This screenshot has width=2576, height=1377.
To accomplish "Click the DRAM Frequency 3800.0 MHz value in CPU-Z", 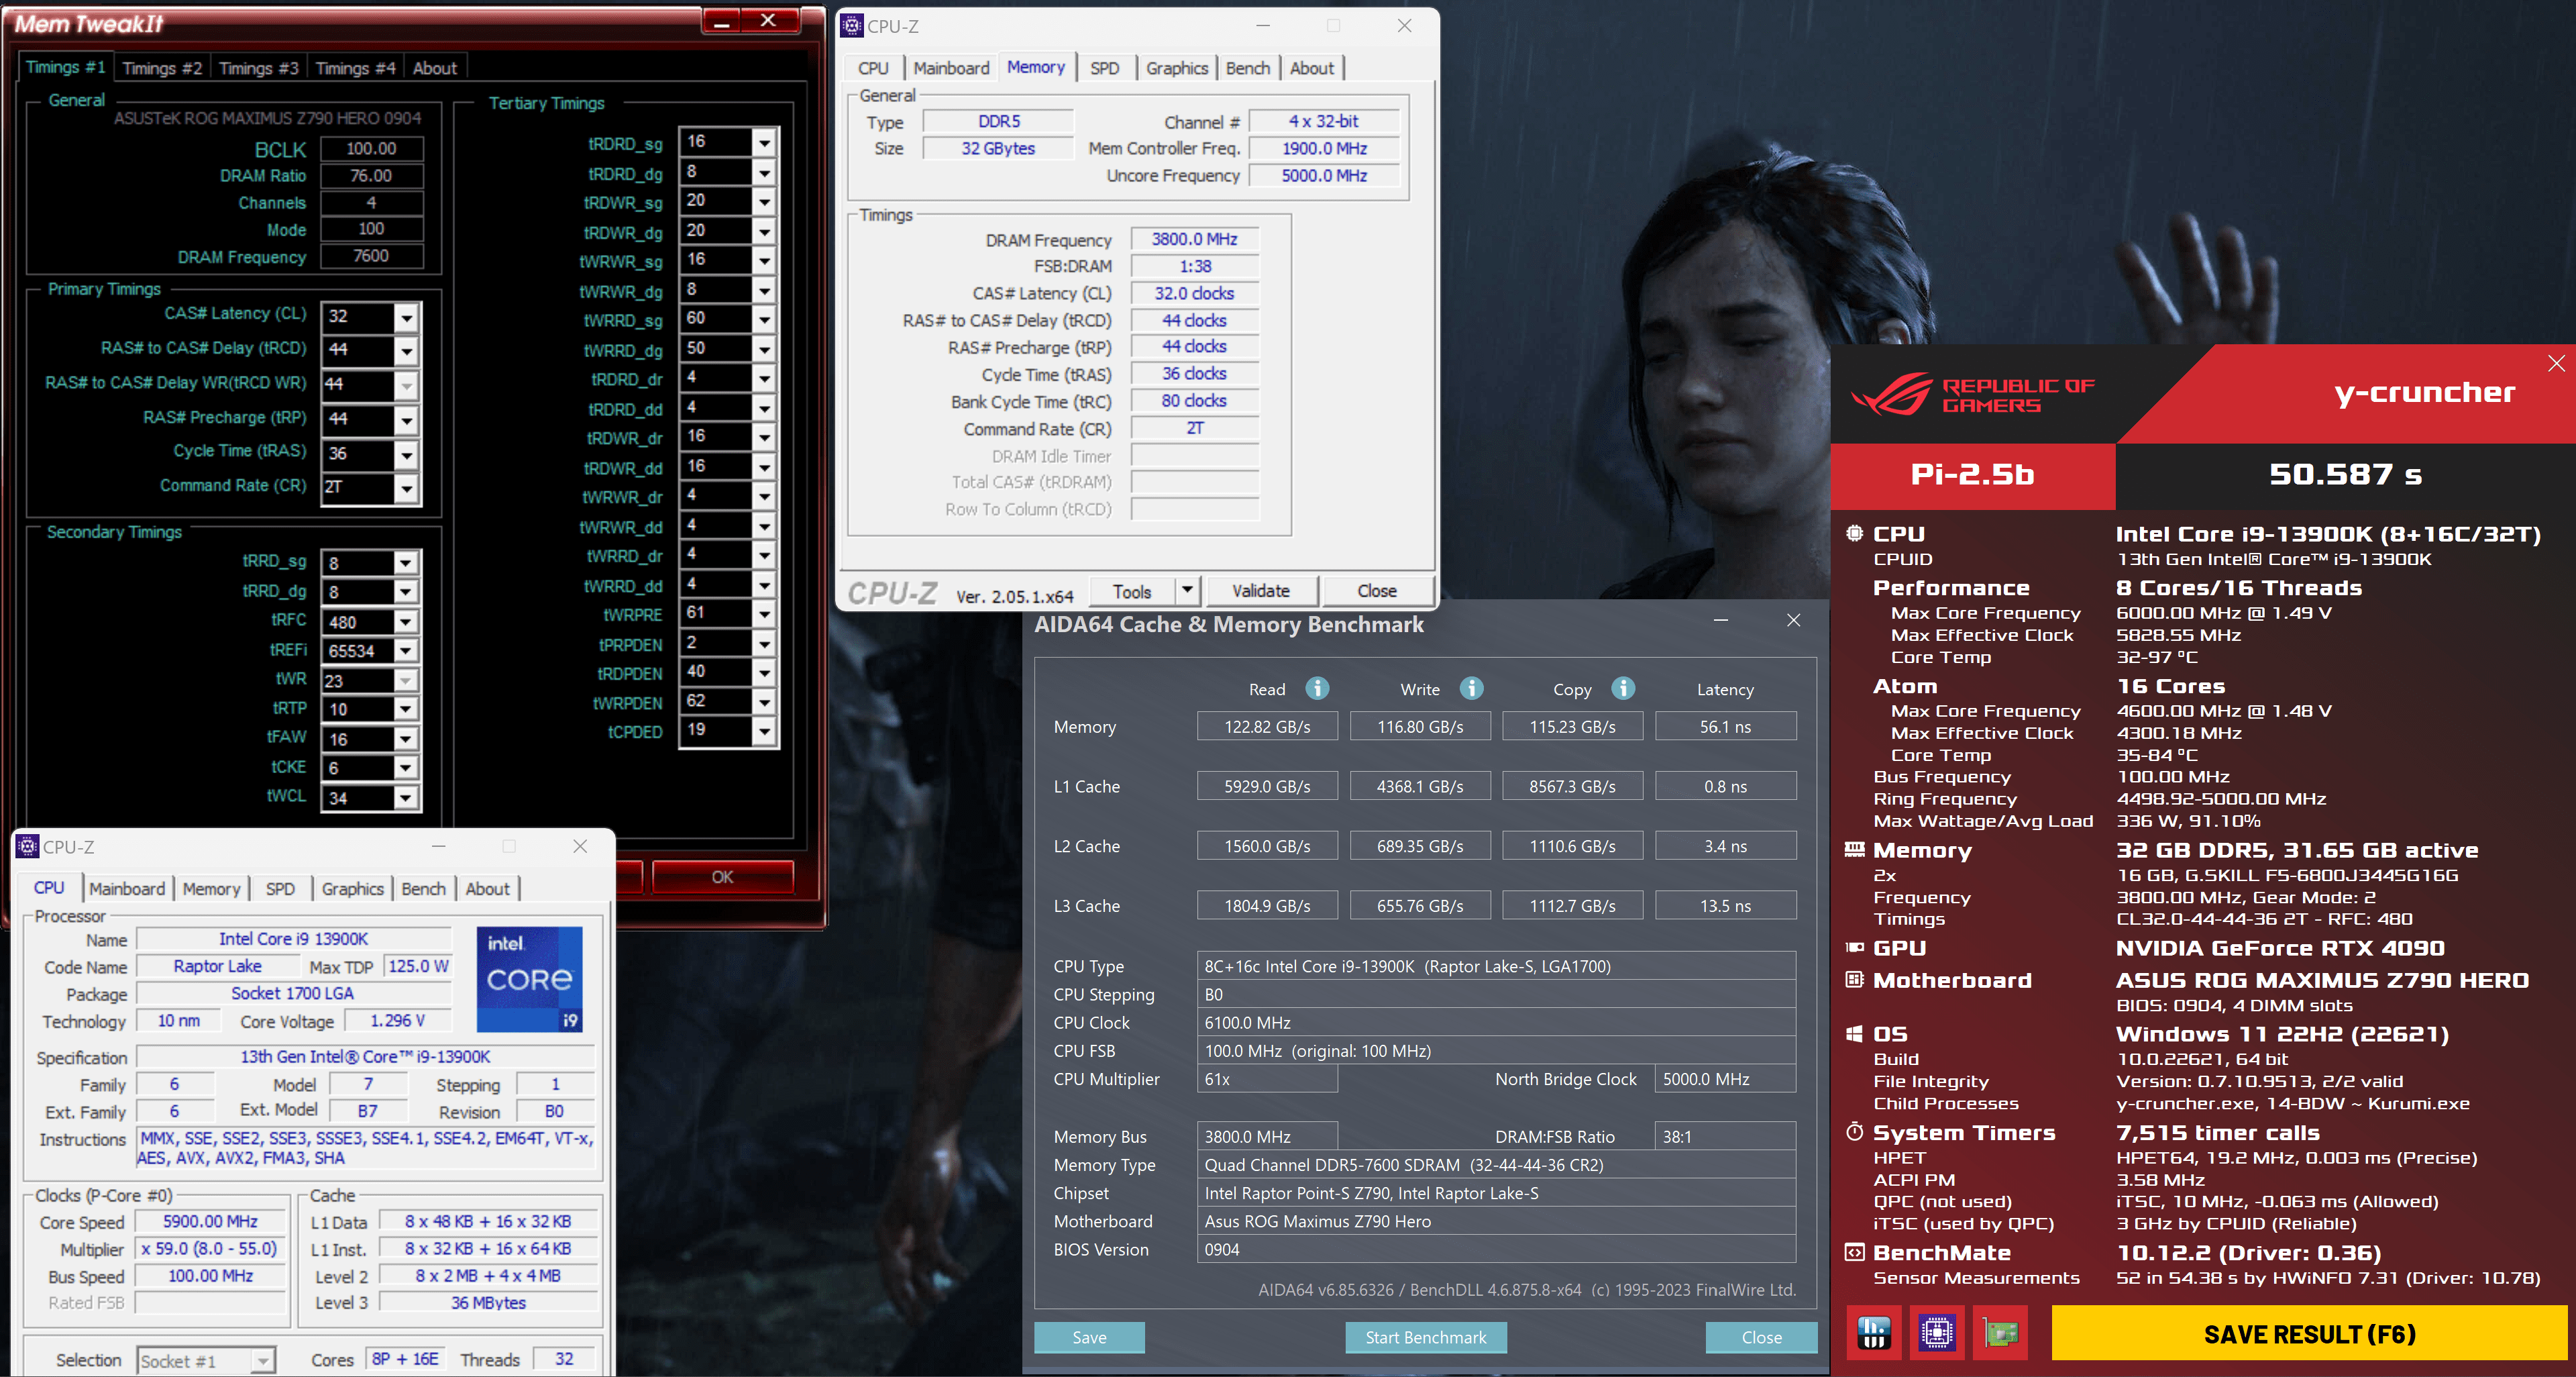I will tap(1194, 240).
